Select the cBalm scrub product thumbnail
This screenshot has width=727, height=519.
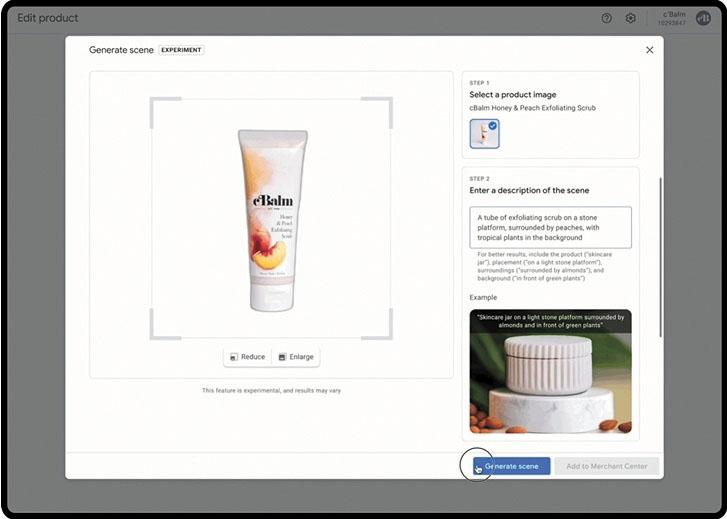(x=482, y=134)
